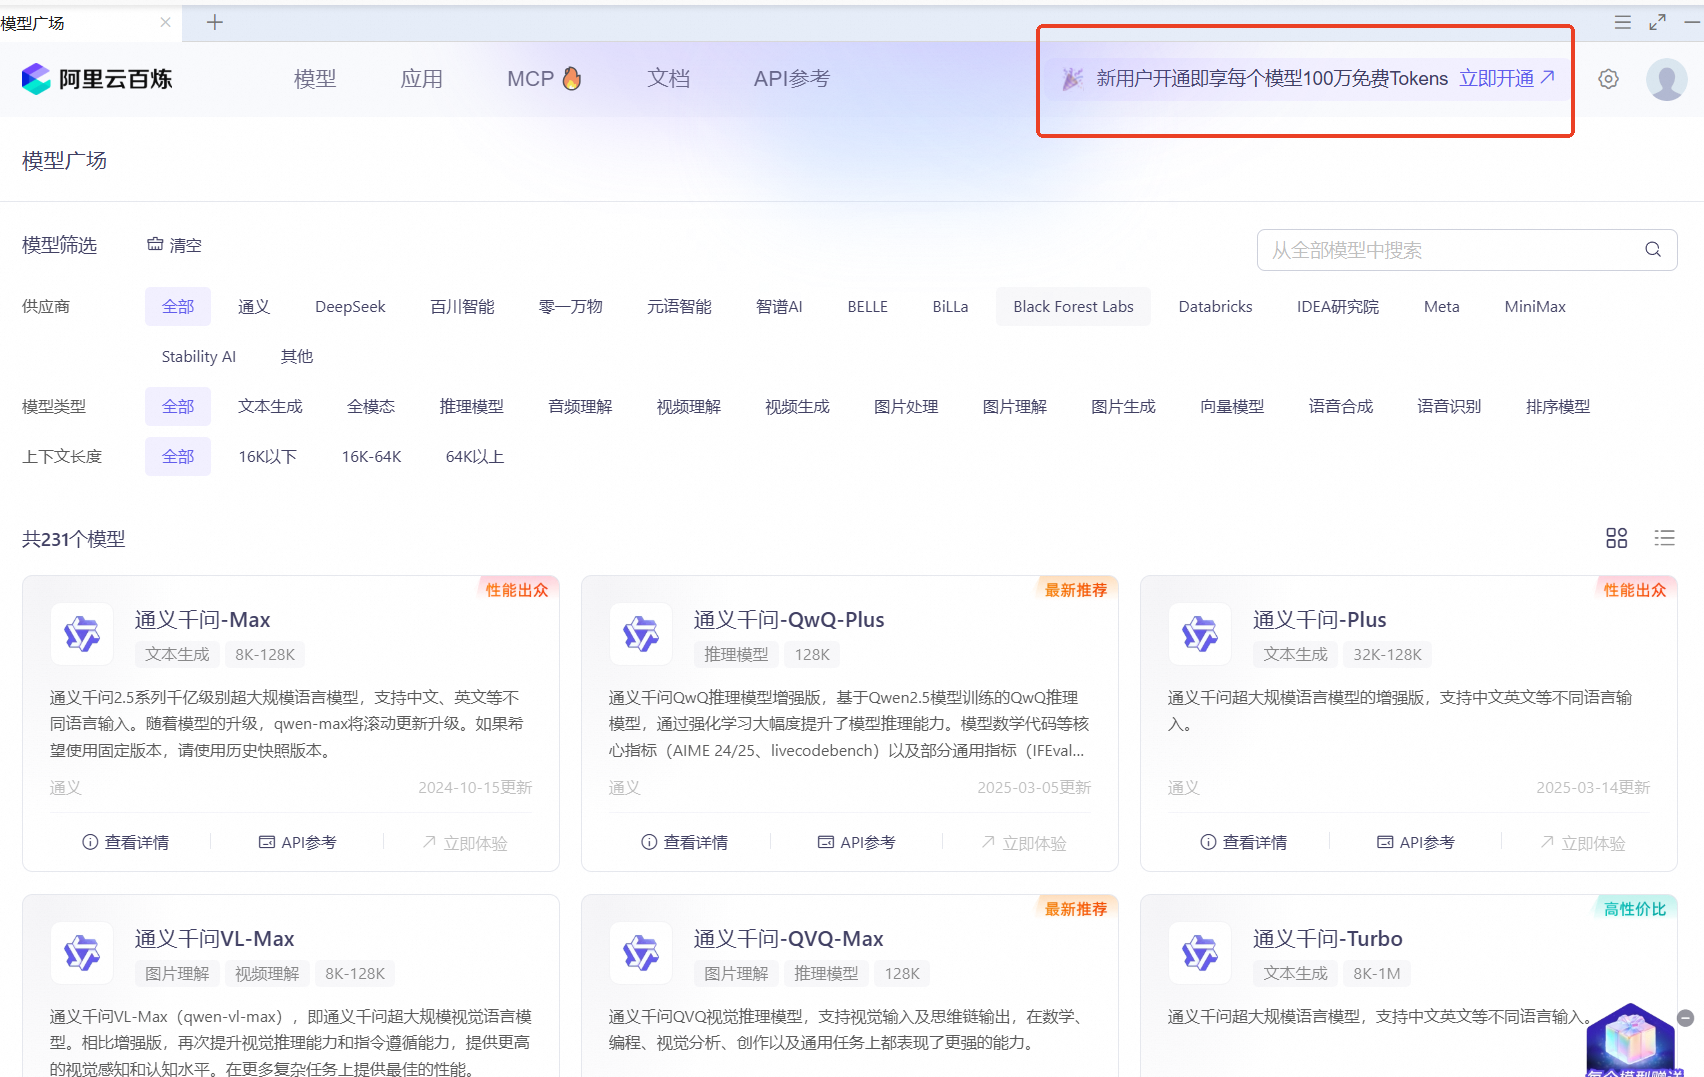Click the 通义千问-QwQ-Plus model logo

(641, 634)
